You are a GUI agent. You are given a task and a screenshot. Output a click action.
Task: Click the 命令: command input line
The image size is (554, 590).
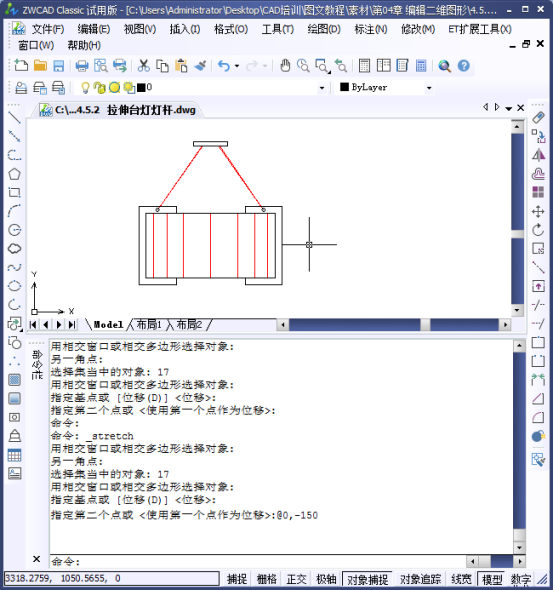point(258,562)
